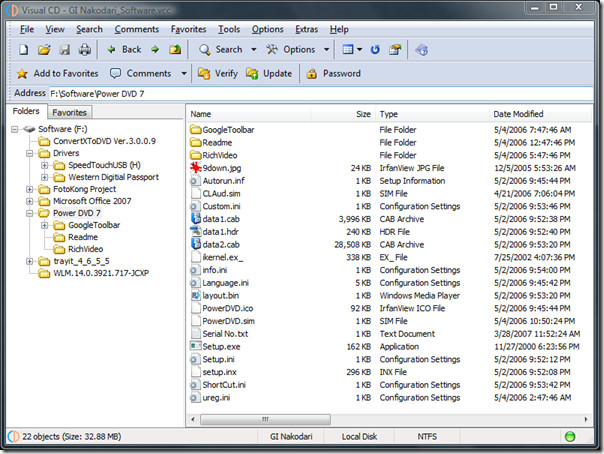Expand the FotoKong Project folder node
The width and height of the screenshot is (604, 454).
point(30,189)
